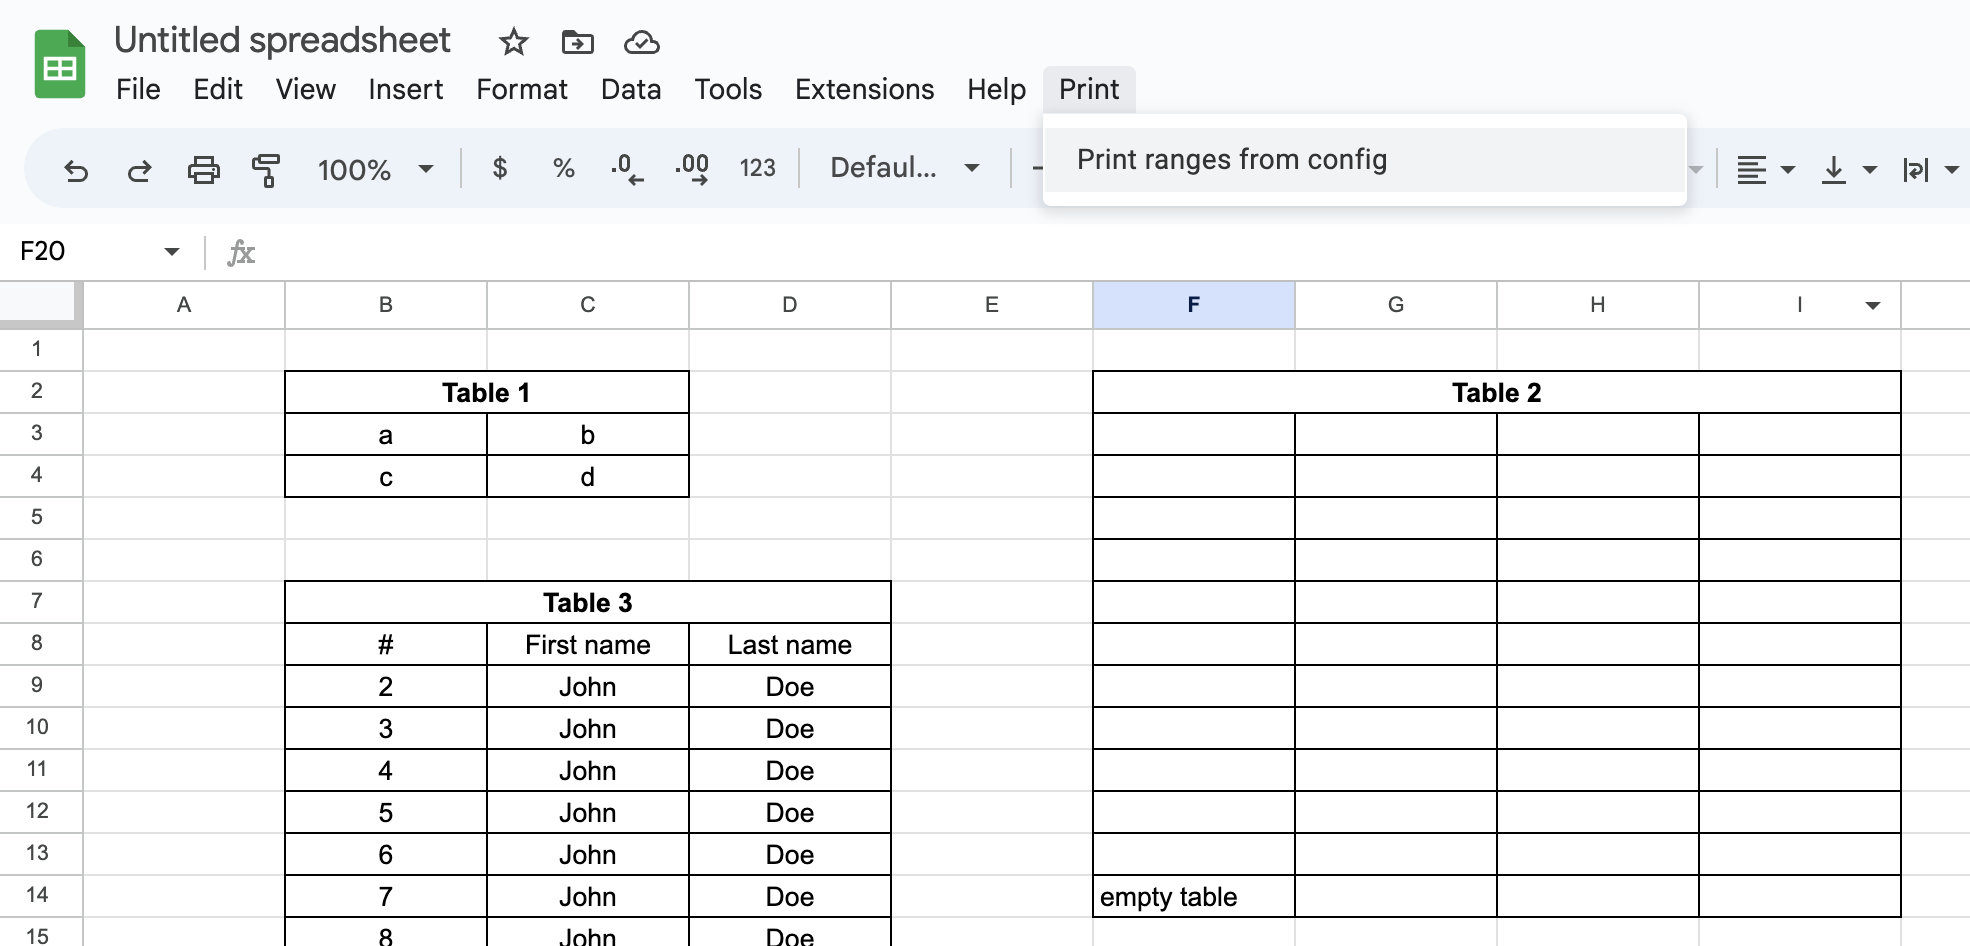Open the Extensions menu

point(864,89)
